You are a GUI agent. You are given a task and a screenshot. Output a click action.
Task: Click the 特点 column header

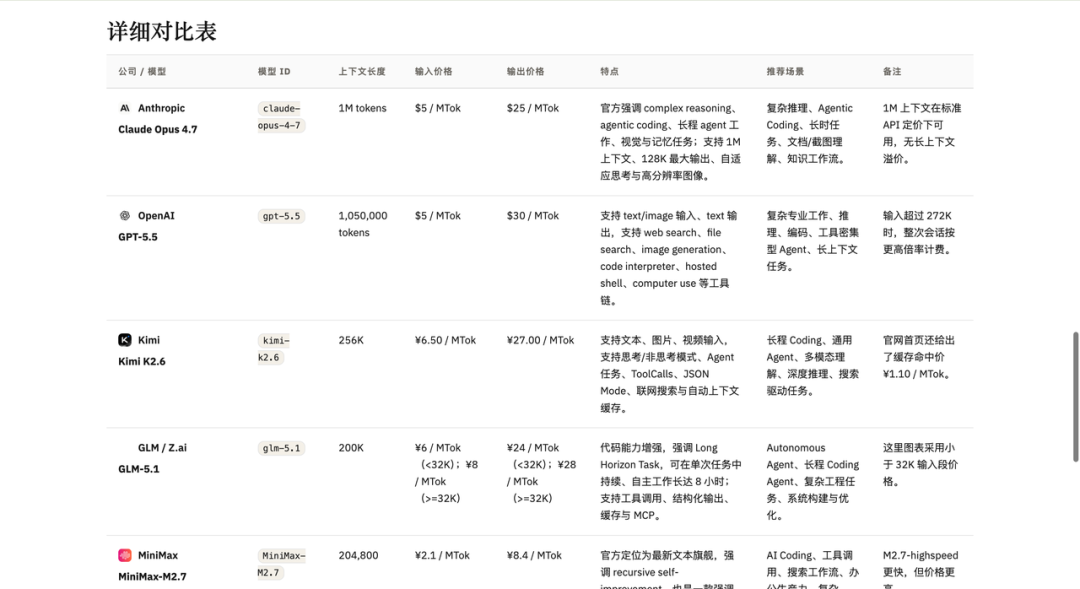[x=609, y=72]
